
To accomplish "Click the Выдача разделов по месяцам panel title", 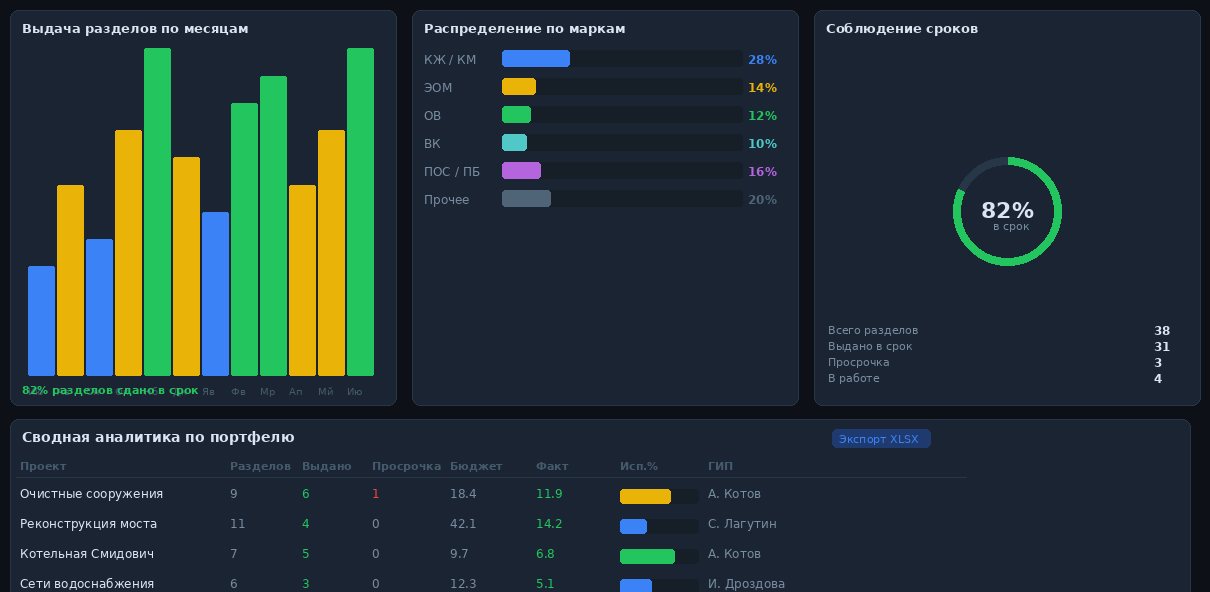I will (135, 29).
